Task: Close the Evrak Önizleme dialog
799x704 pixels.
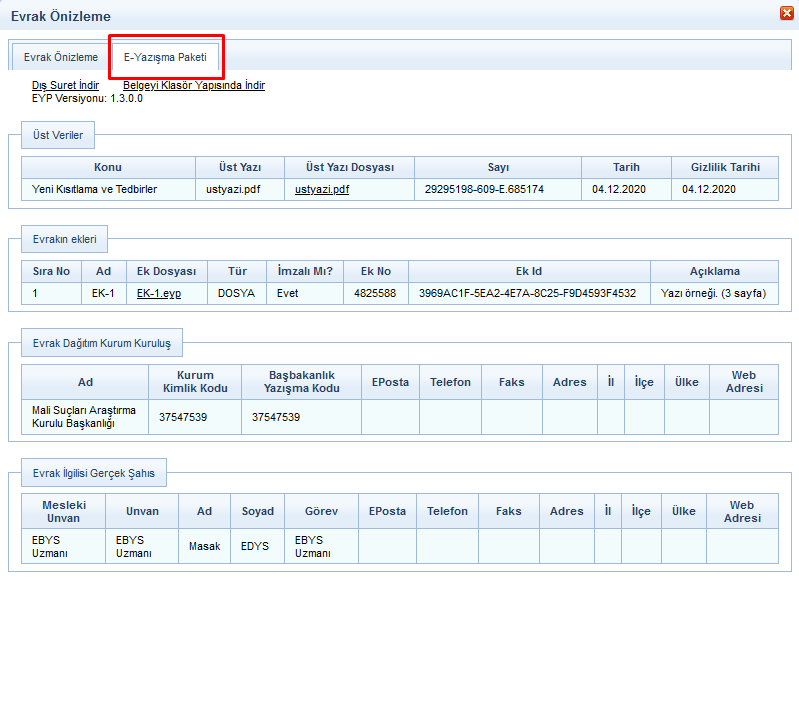Action: (x=787, y=14)
